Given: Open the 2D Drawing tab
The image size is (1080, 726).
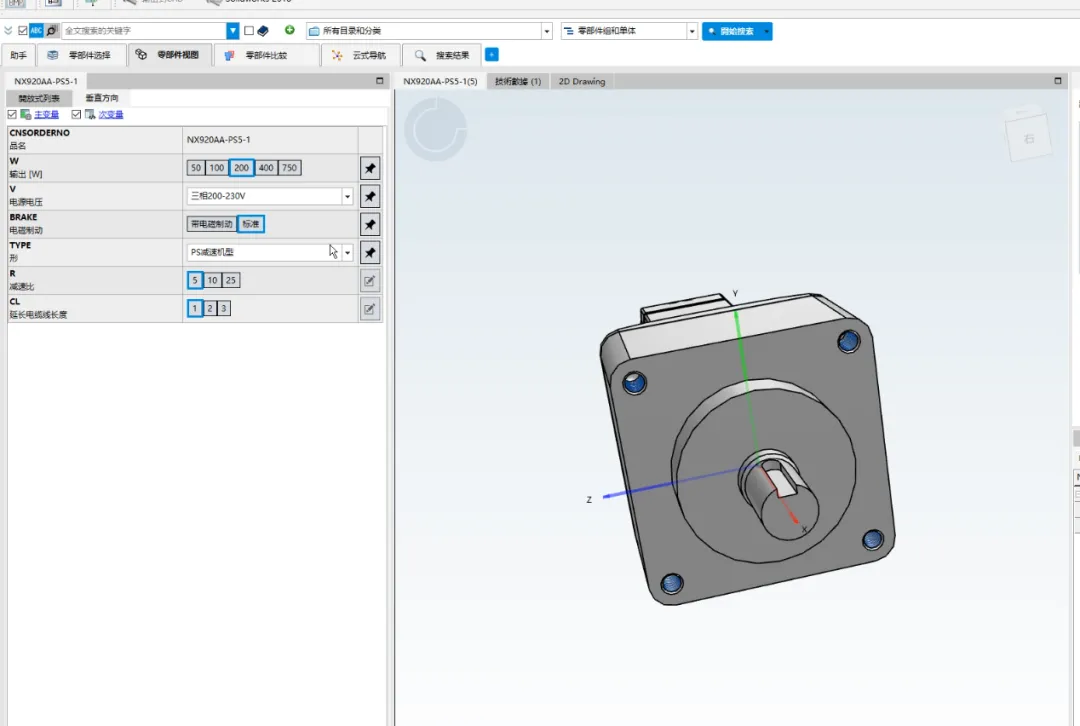Looking at the screenshot, I should click(582, 81).
